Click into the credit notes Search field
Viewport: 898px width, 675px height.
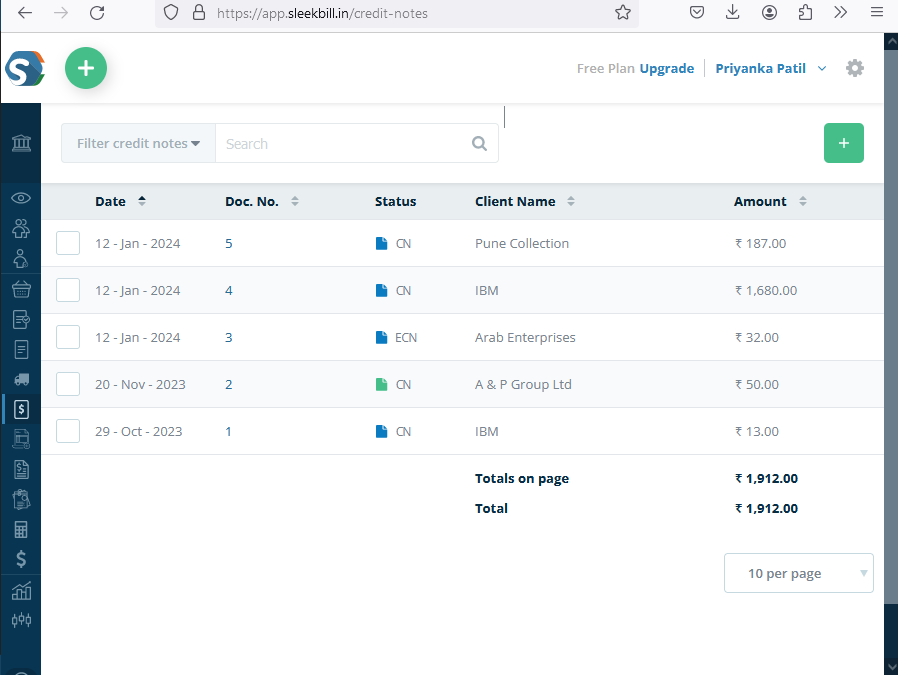pos(340,143)
